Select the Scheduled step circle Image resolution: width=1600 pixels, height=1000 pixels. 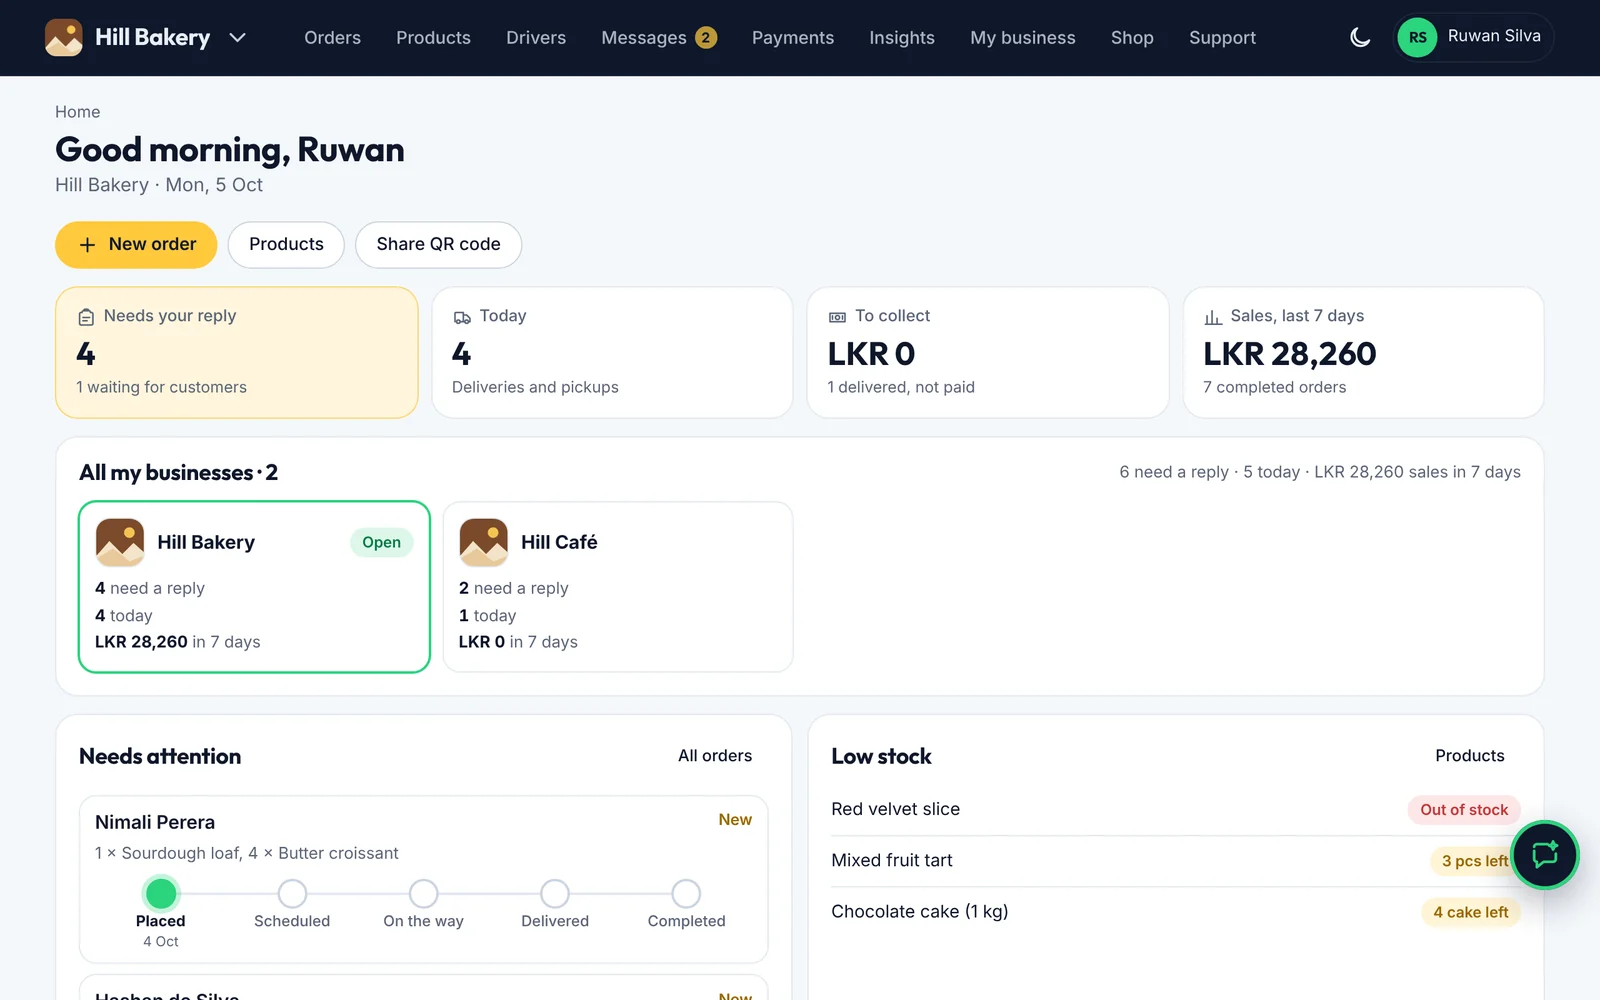pyautogui.click(x=292, y=893)
